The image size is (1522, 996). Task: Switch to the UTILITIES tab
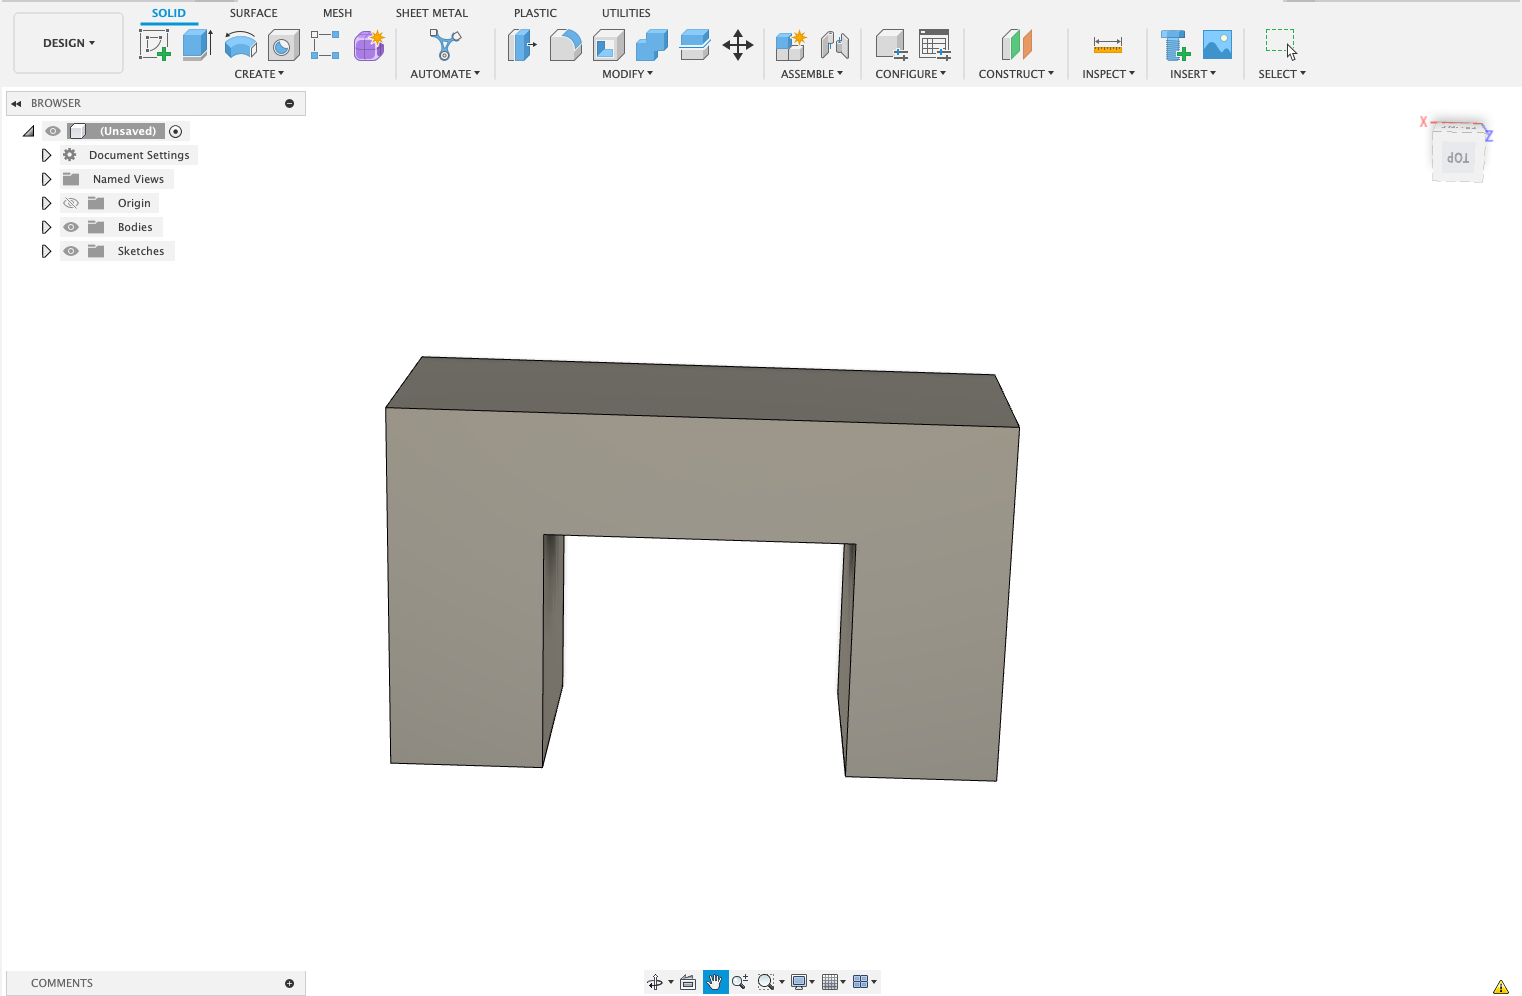[x=626, y=13]
